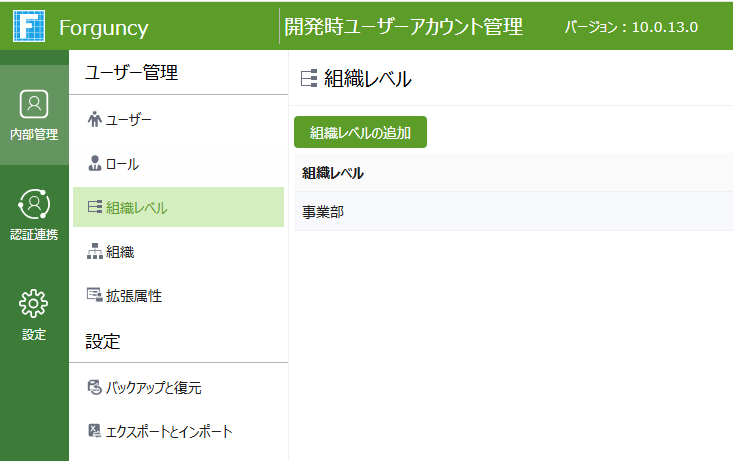The width and height of the screenshot is (733, 461).
Task: Click the Forguncy logo icon
Action: click(x=29, y=25)
